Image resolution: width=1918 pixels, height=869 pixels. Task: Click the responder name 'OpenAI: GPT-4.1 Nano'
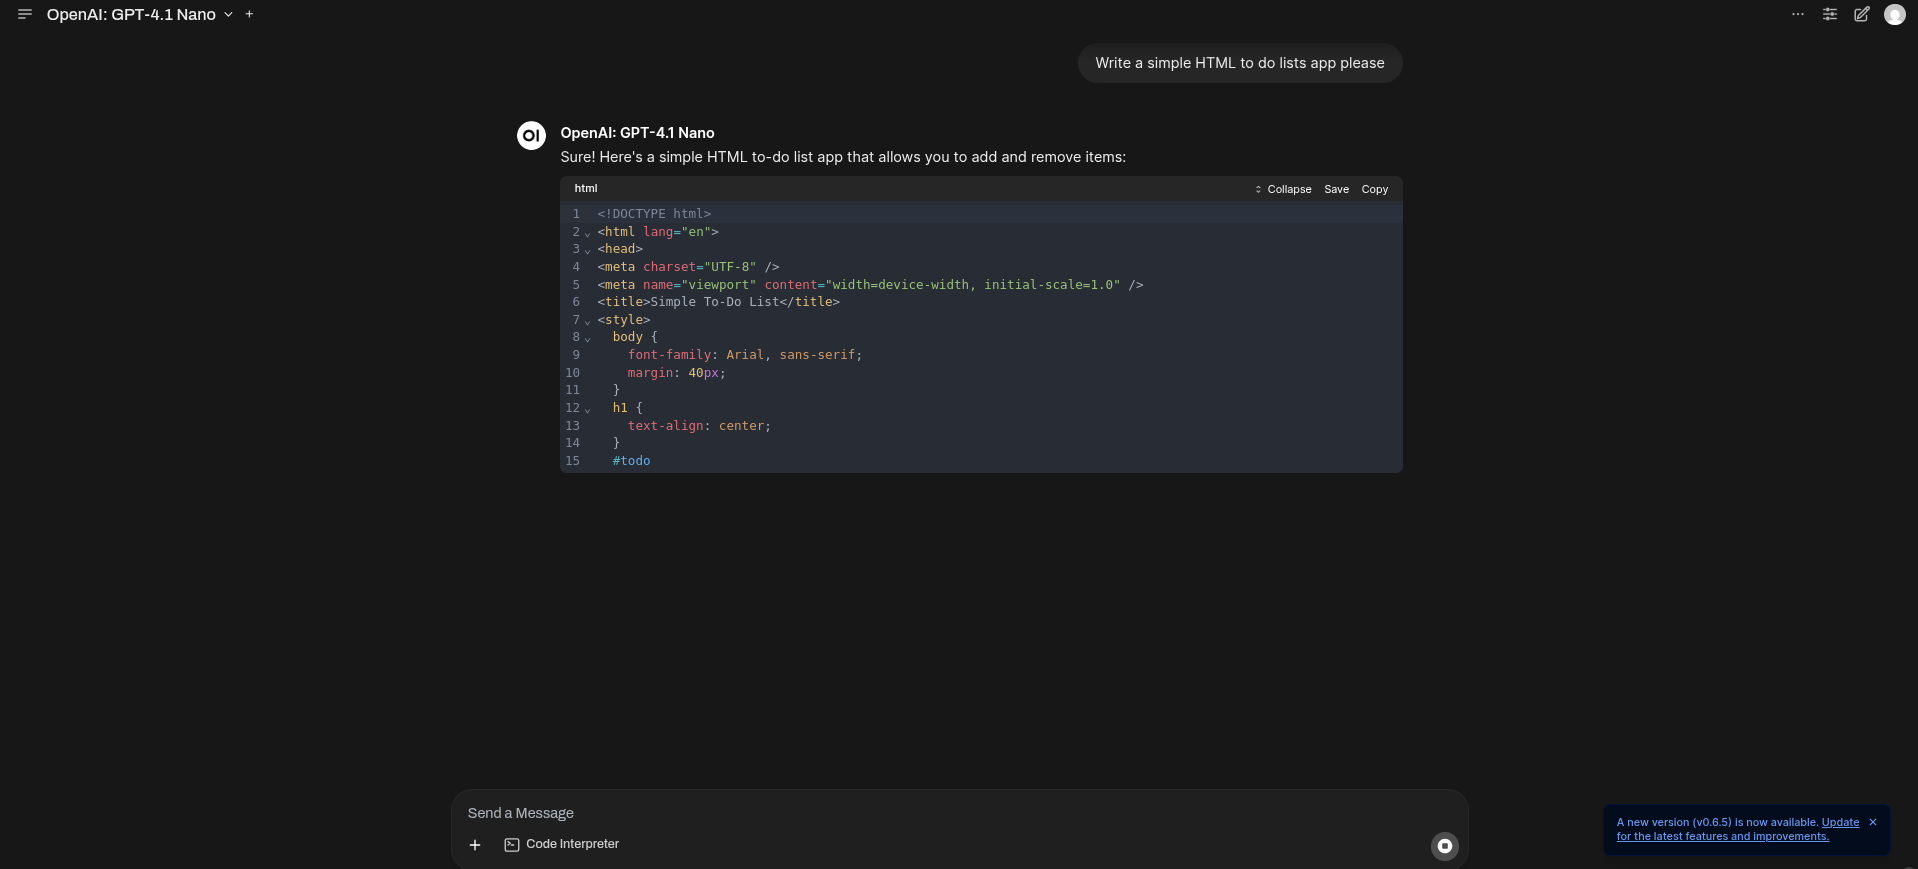(x=637, y=133)
